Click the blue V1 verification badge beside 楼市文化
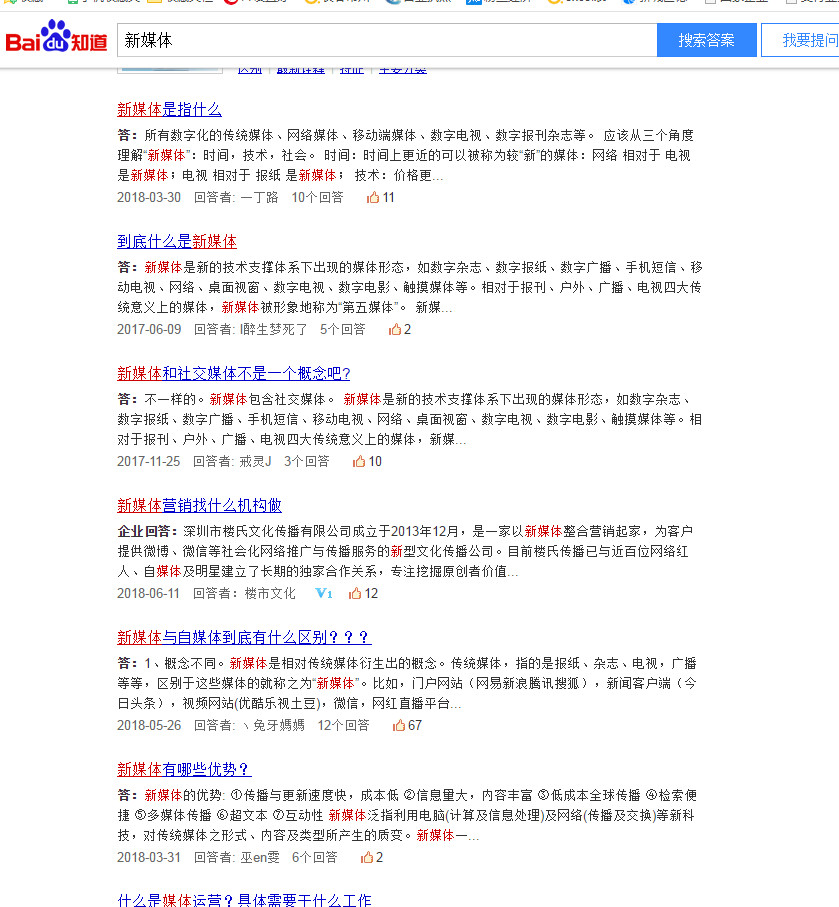This screenshot has height=907, width=839. coord(323,593)
